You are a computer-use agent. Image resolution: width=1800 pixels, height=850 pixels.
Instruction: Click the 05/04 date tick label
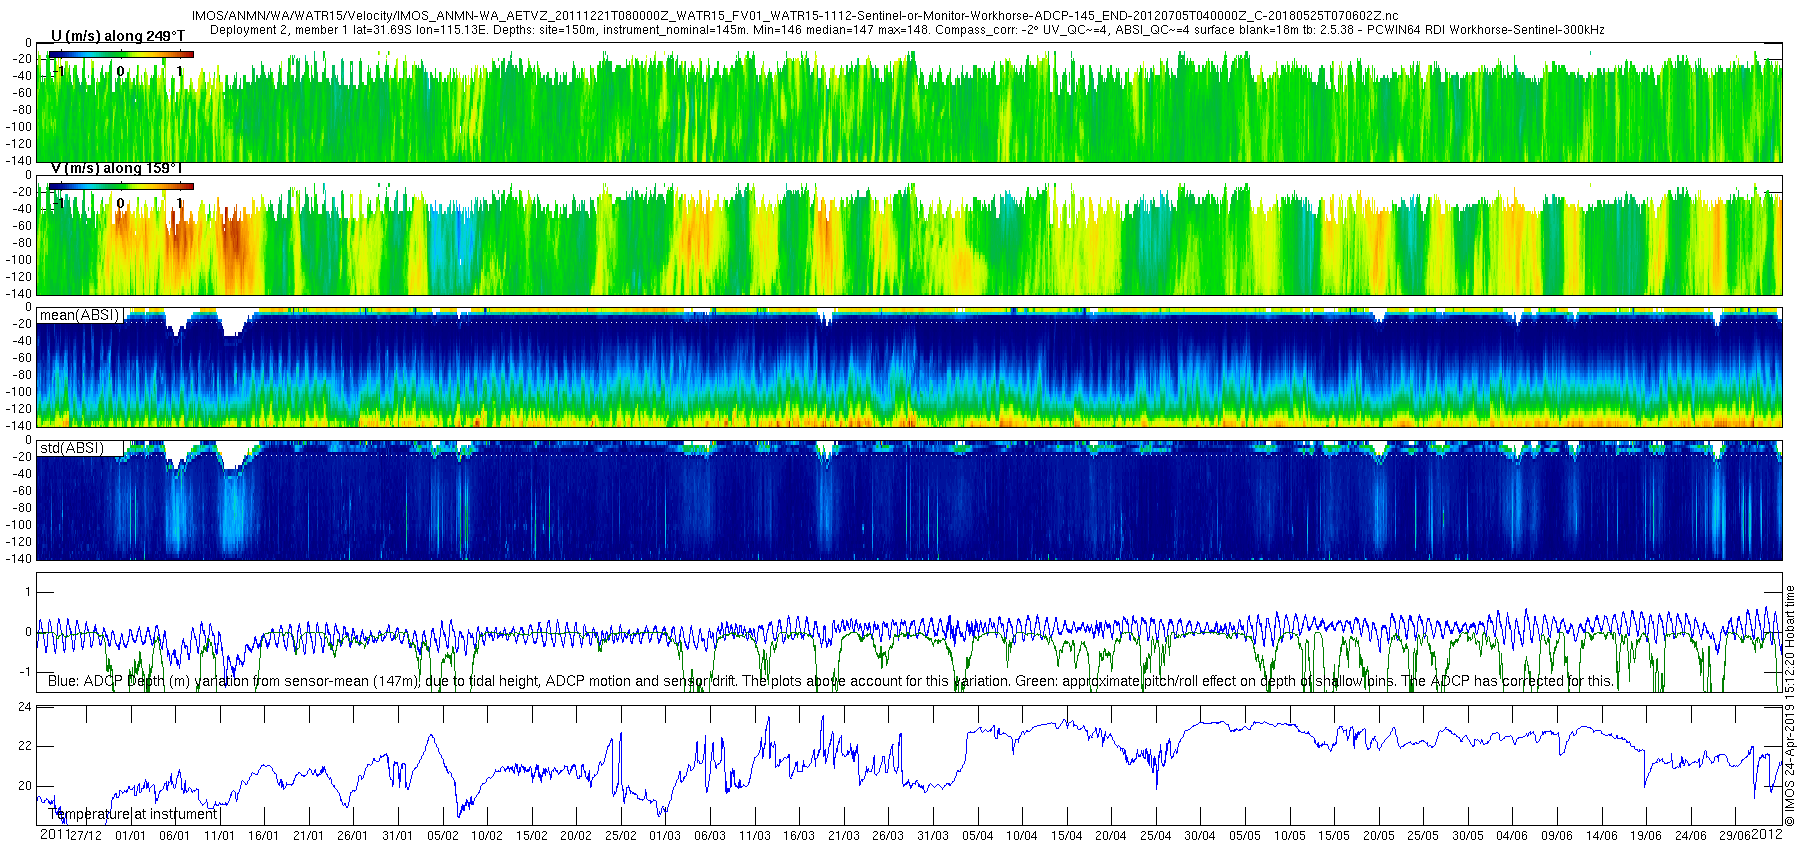pyautogui.click(x=977, y=836)
